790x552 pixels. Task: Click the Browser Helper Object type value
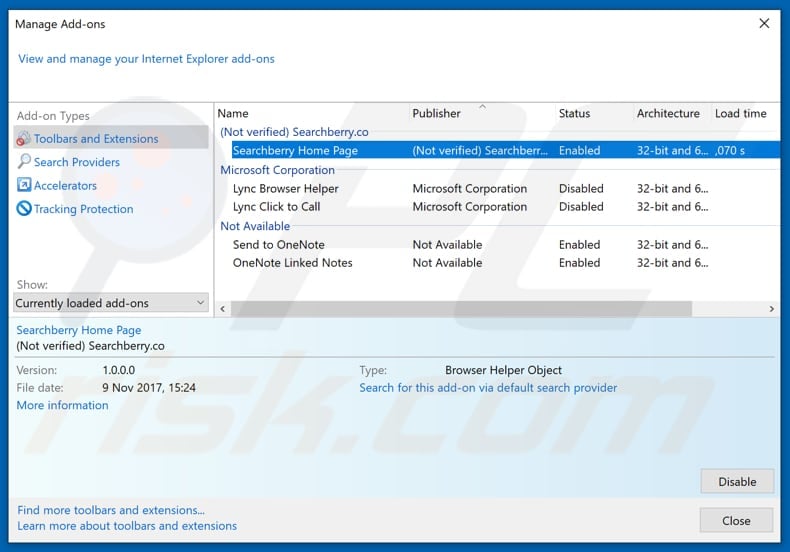(x=503, y=370)
